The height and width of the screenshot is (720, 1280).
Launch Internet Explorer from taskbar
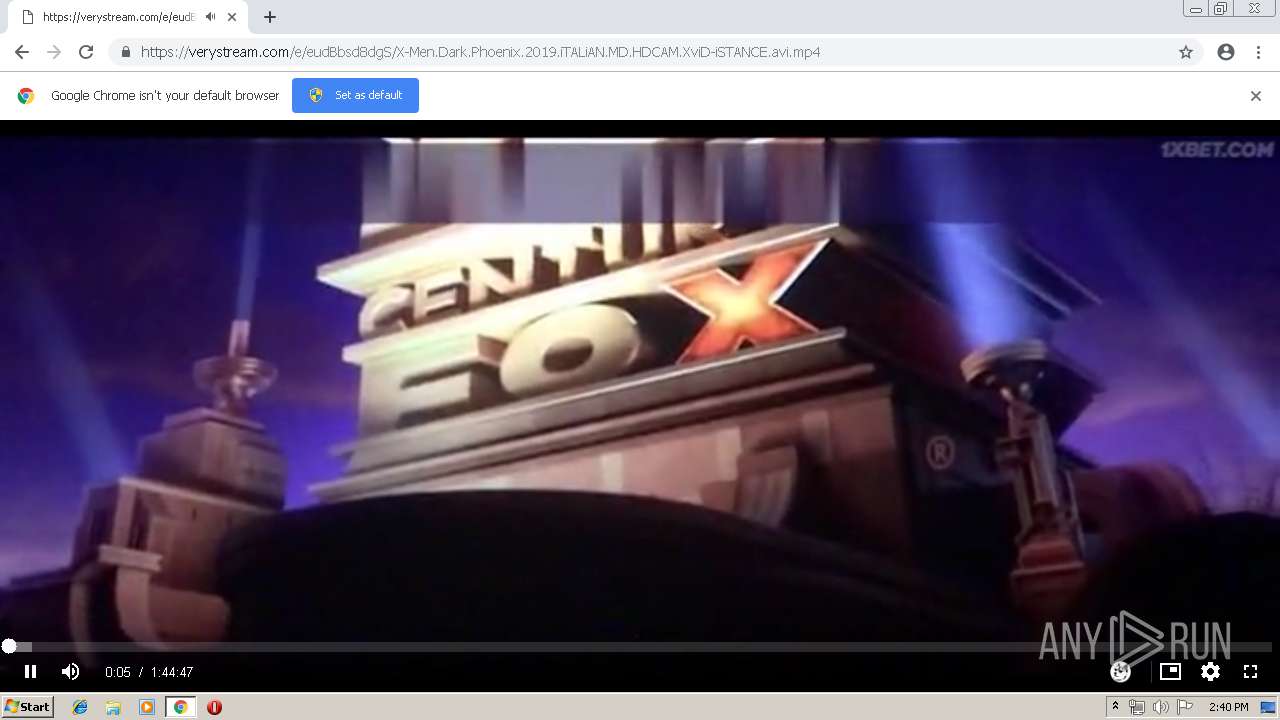80,707
